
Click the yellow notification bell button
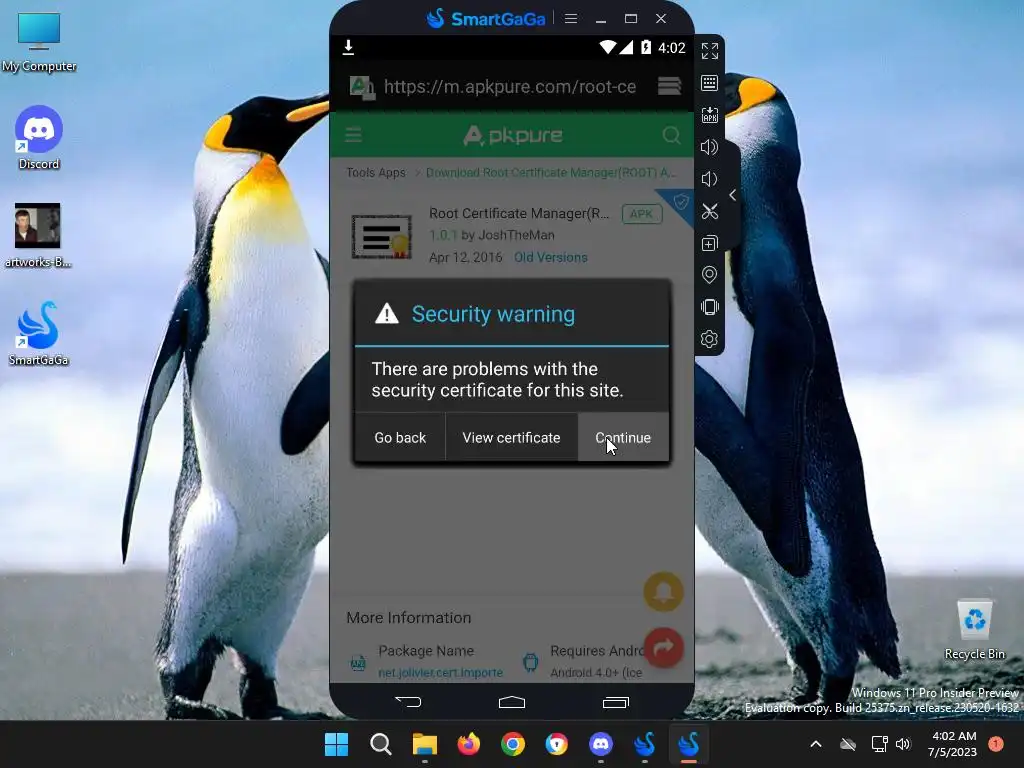(664, 592)
